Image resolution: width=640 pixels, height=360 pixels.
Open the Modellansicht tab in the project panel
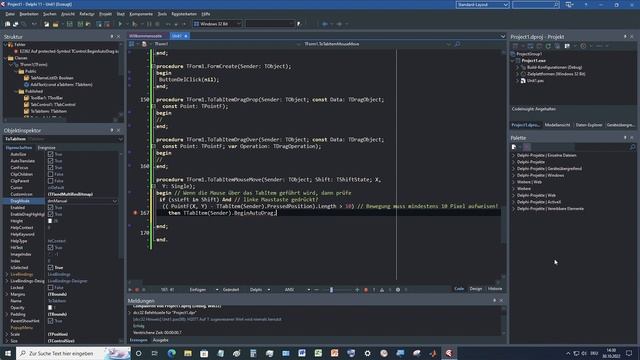[557, 125]
